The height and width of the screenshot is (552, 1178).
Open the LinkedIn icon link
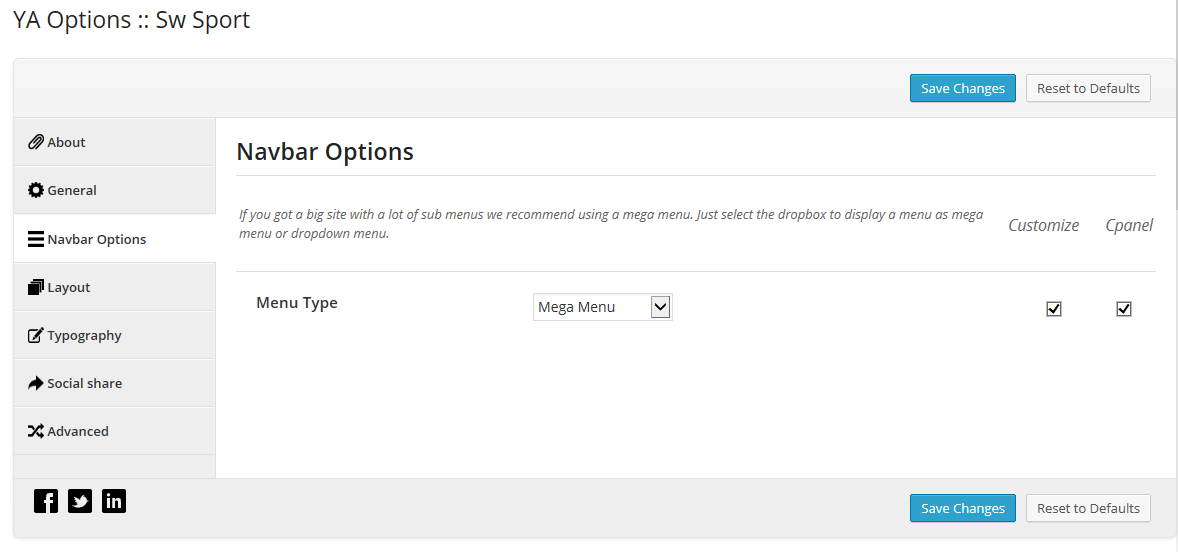pyautogui.click(x=113, y=501)
